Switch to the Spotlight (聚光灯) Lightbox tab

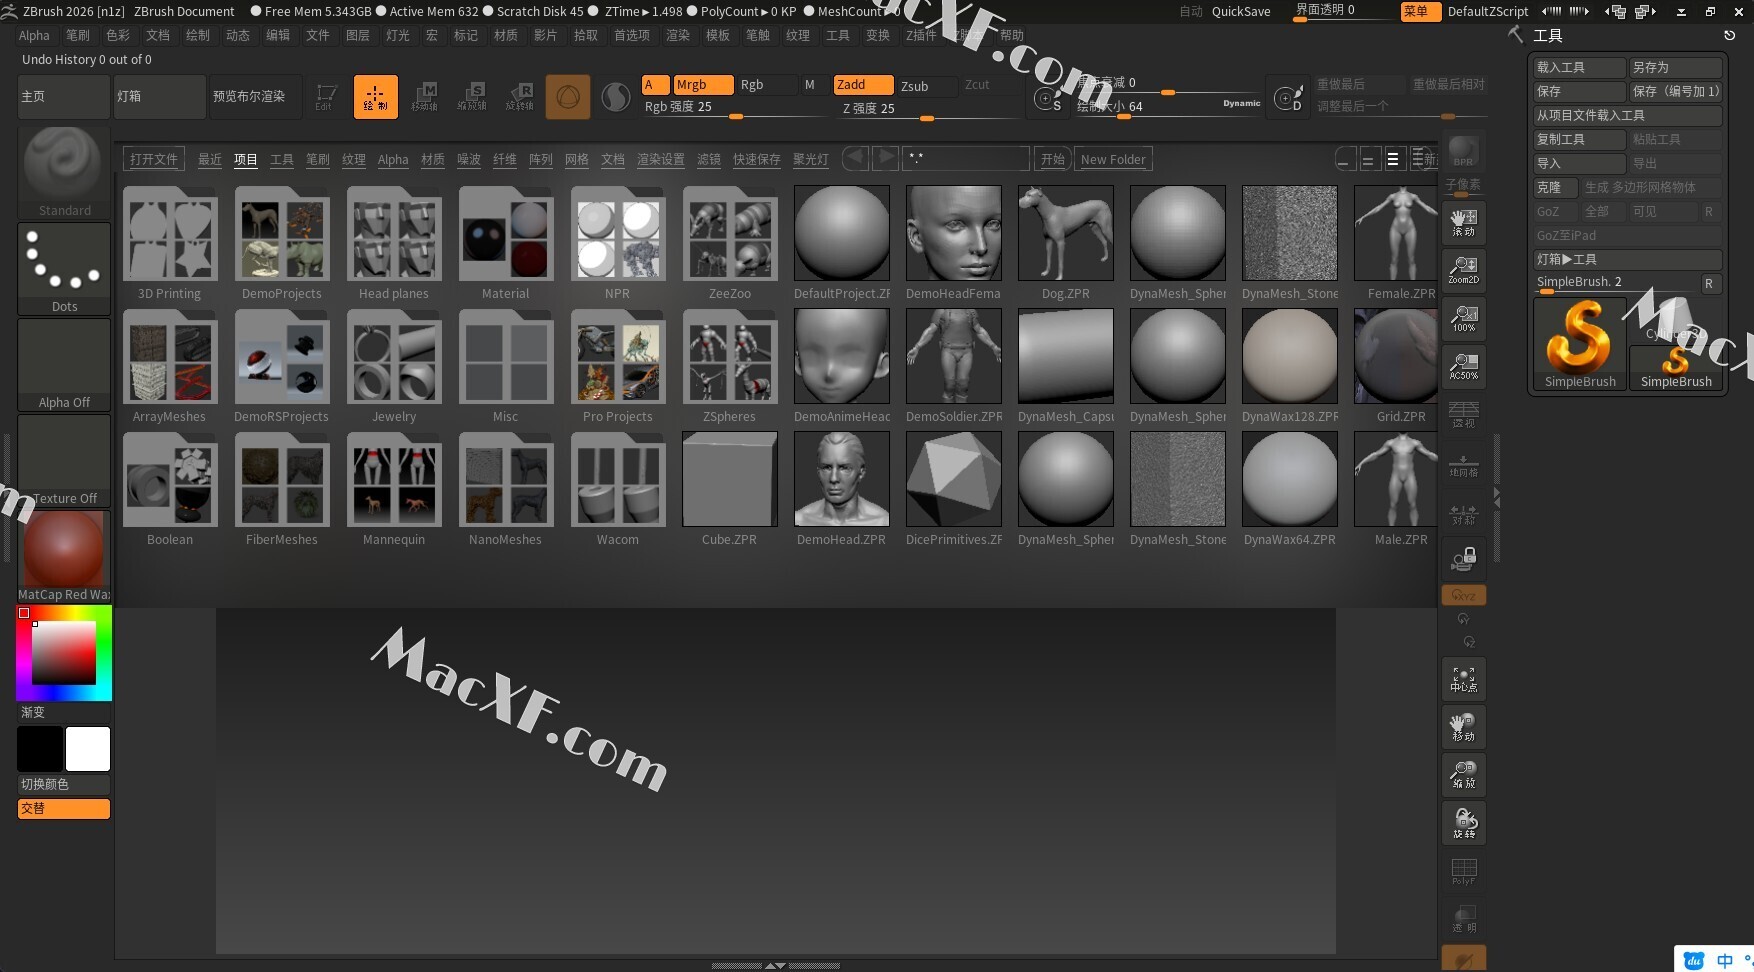[810, 160]
